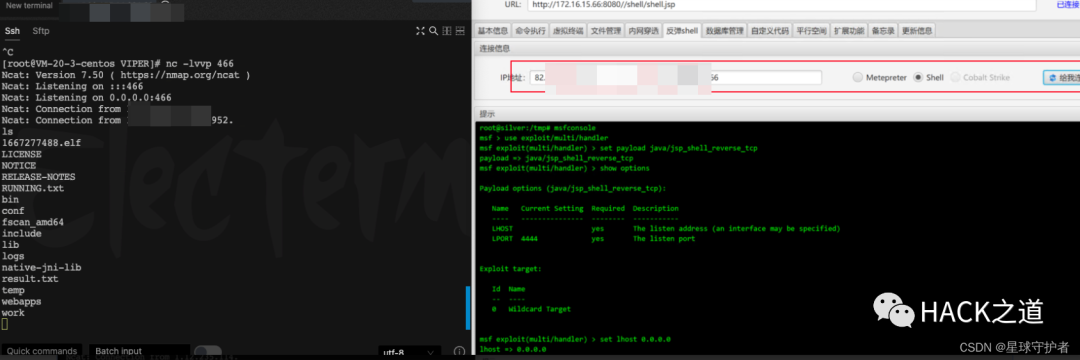Open Quick commands panel
The image size is (1080, 360).
pyautogui.click(x=41, y=351)
